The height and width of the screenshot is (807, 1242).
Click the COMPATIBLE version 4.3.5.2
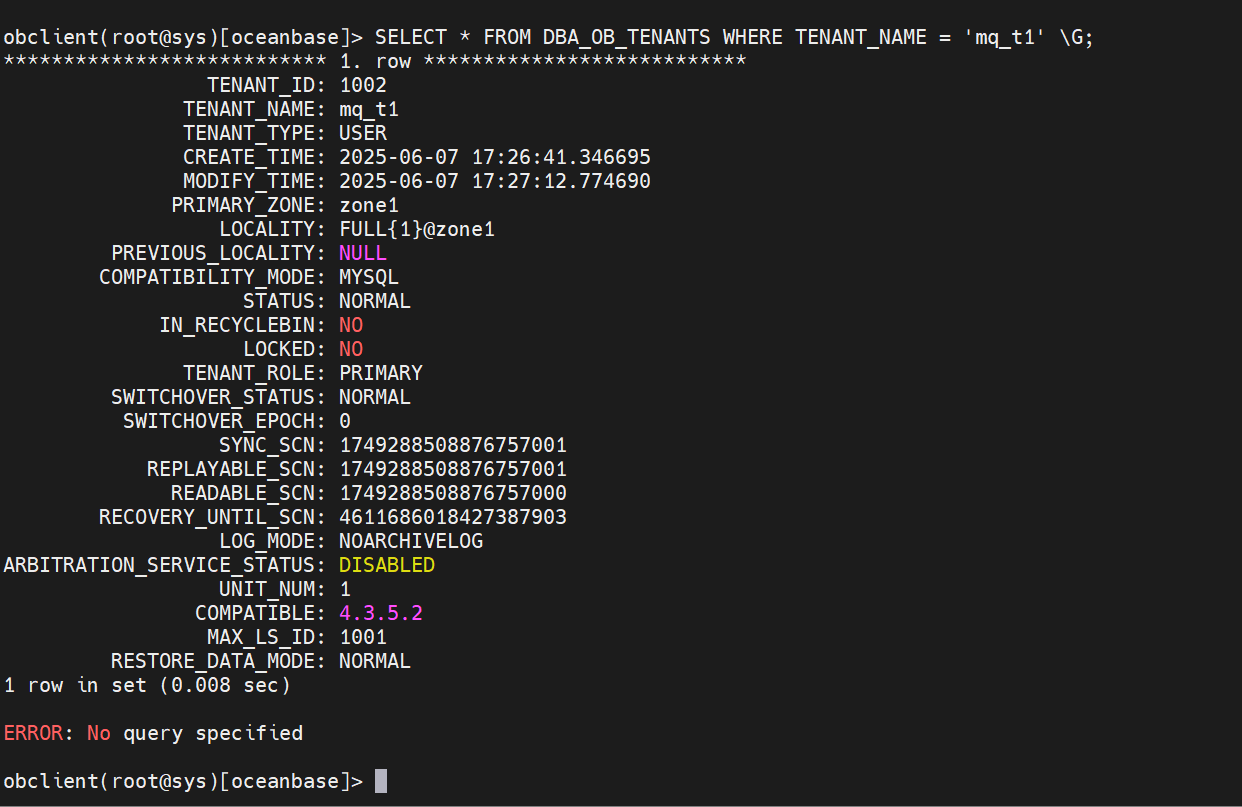coord(381,613)
